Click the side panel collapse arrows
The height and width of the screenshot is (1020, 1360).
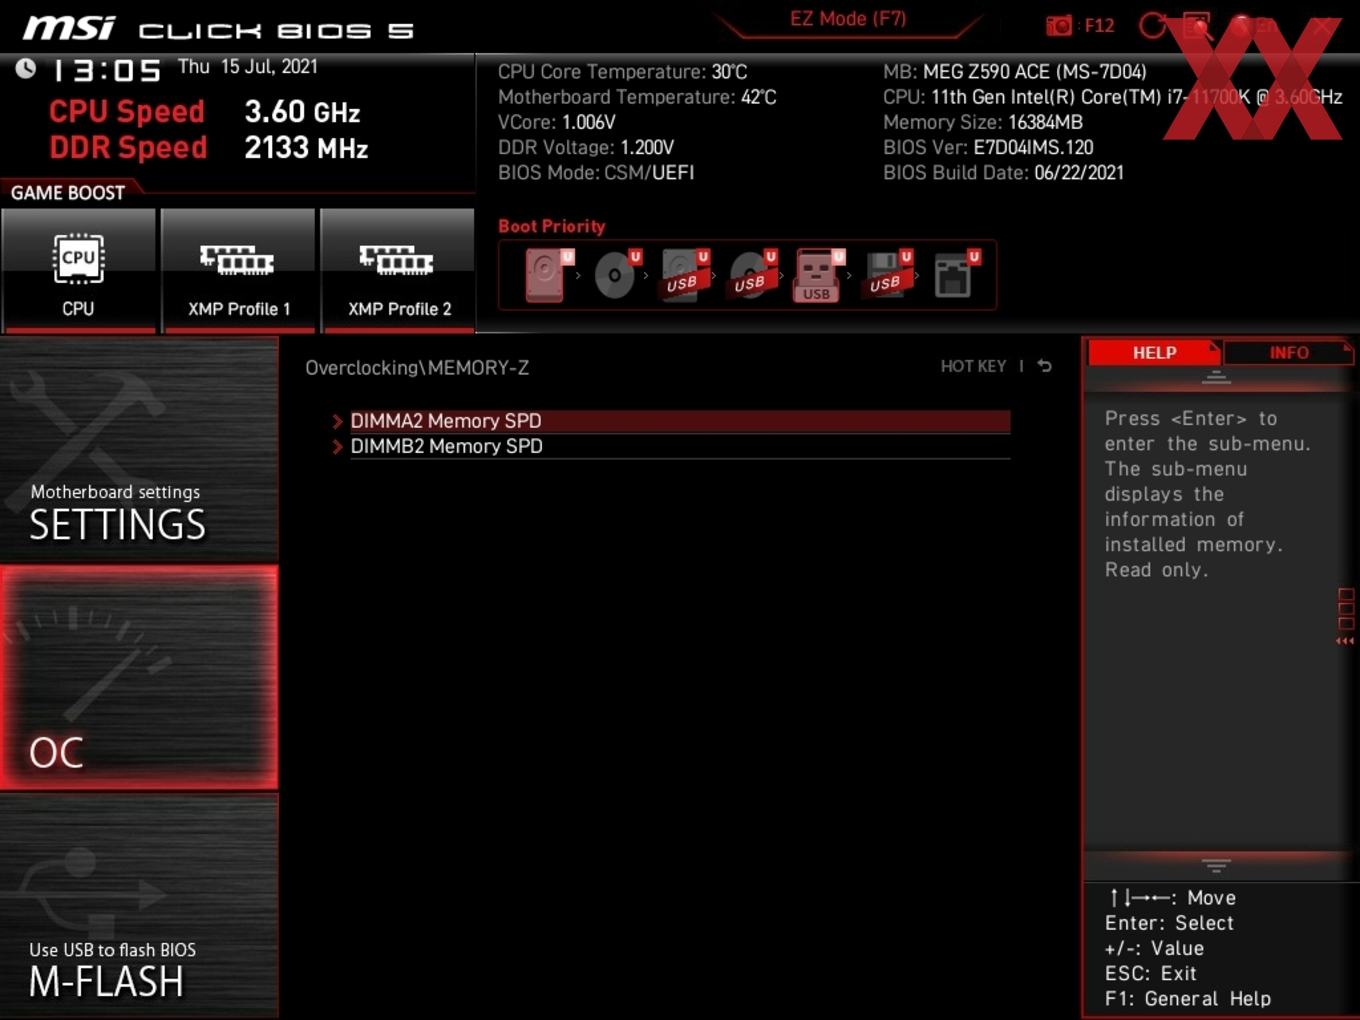click(x=1346, y=641)
